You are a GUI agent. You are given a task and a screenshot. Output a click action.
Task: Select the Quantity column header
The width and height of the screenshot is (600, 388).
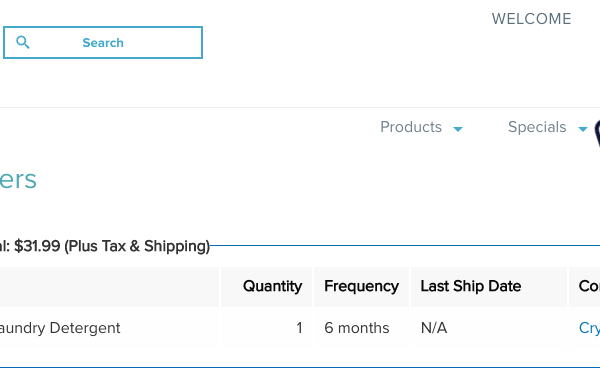click(272, 286)
